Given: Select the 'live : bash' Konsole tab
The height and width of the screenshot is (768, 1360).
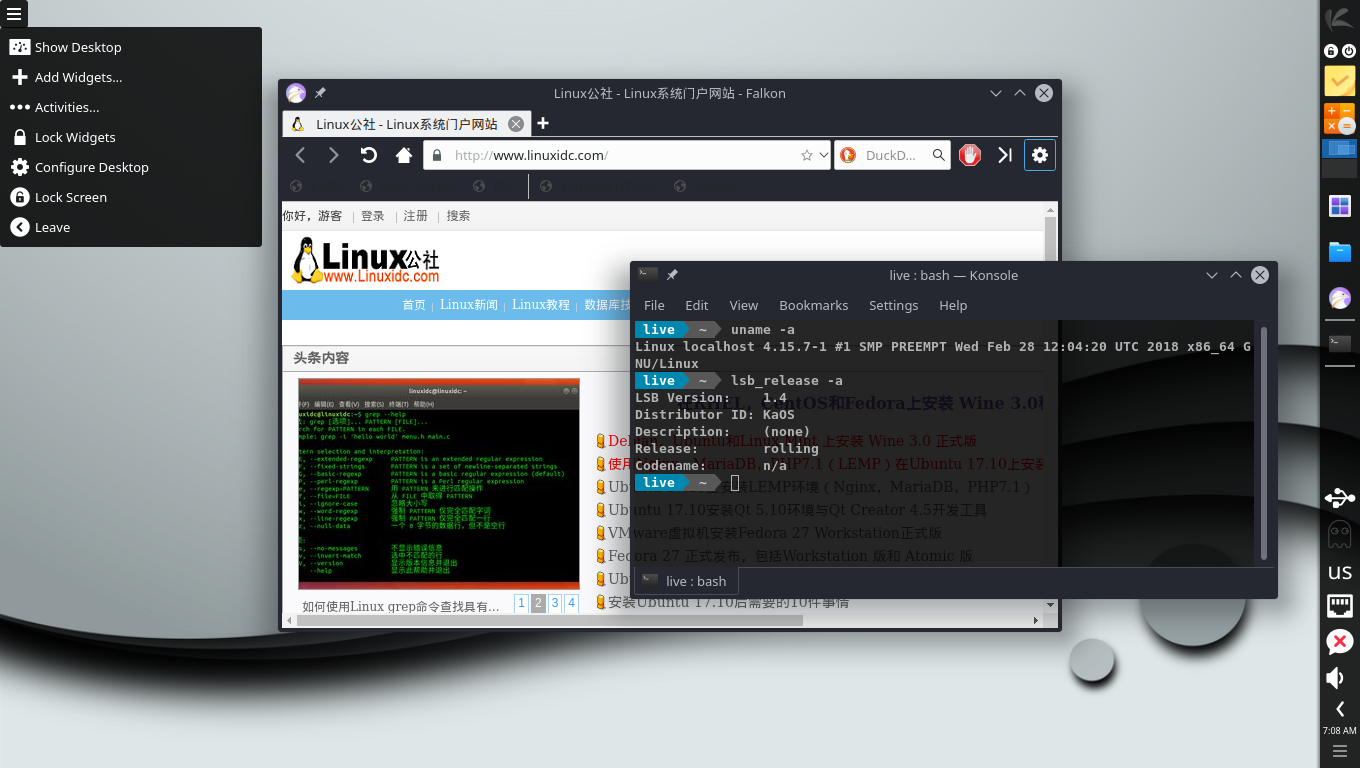Looking at the screenshot, I should pyautogui.click(x=685, y=581).
